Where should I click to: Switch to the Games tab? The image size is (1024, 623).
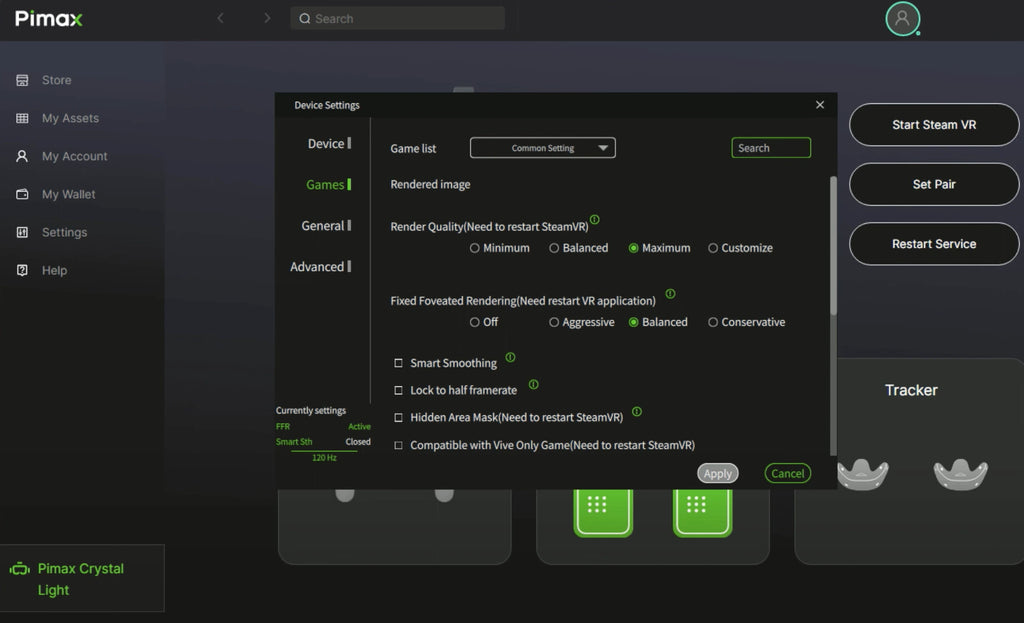point(328,185)
